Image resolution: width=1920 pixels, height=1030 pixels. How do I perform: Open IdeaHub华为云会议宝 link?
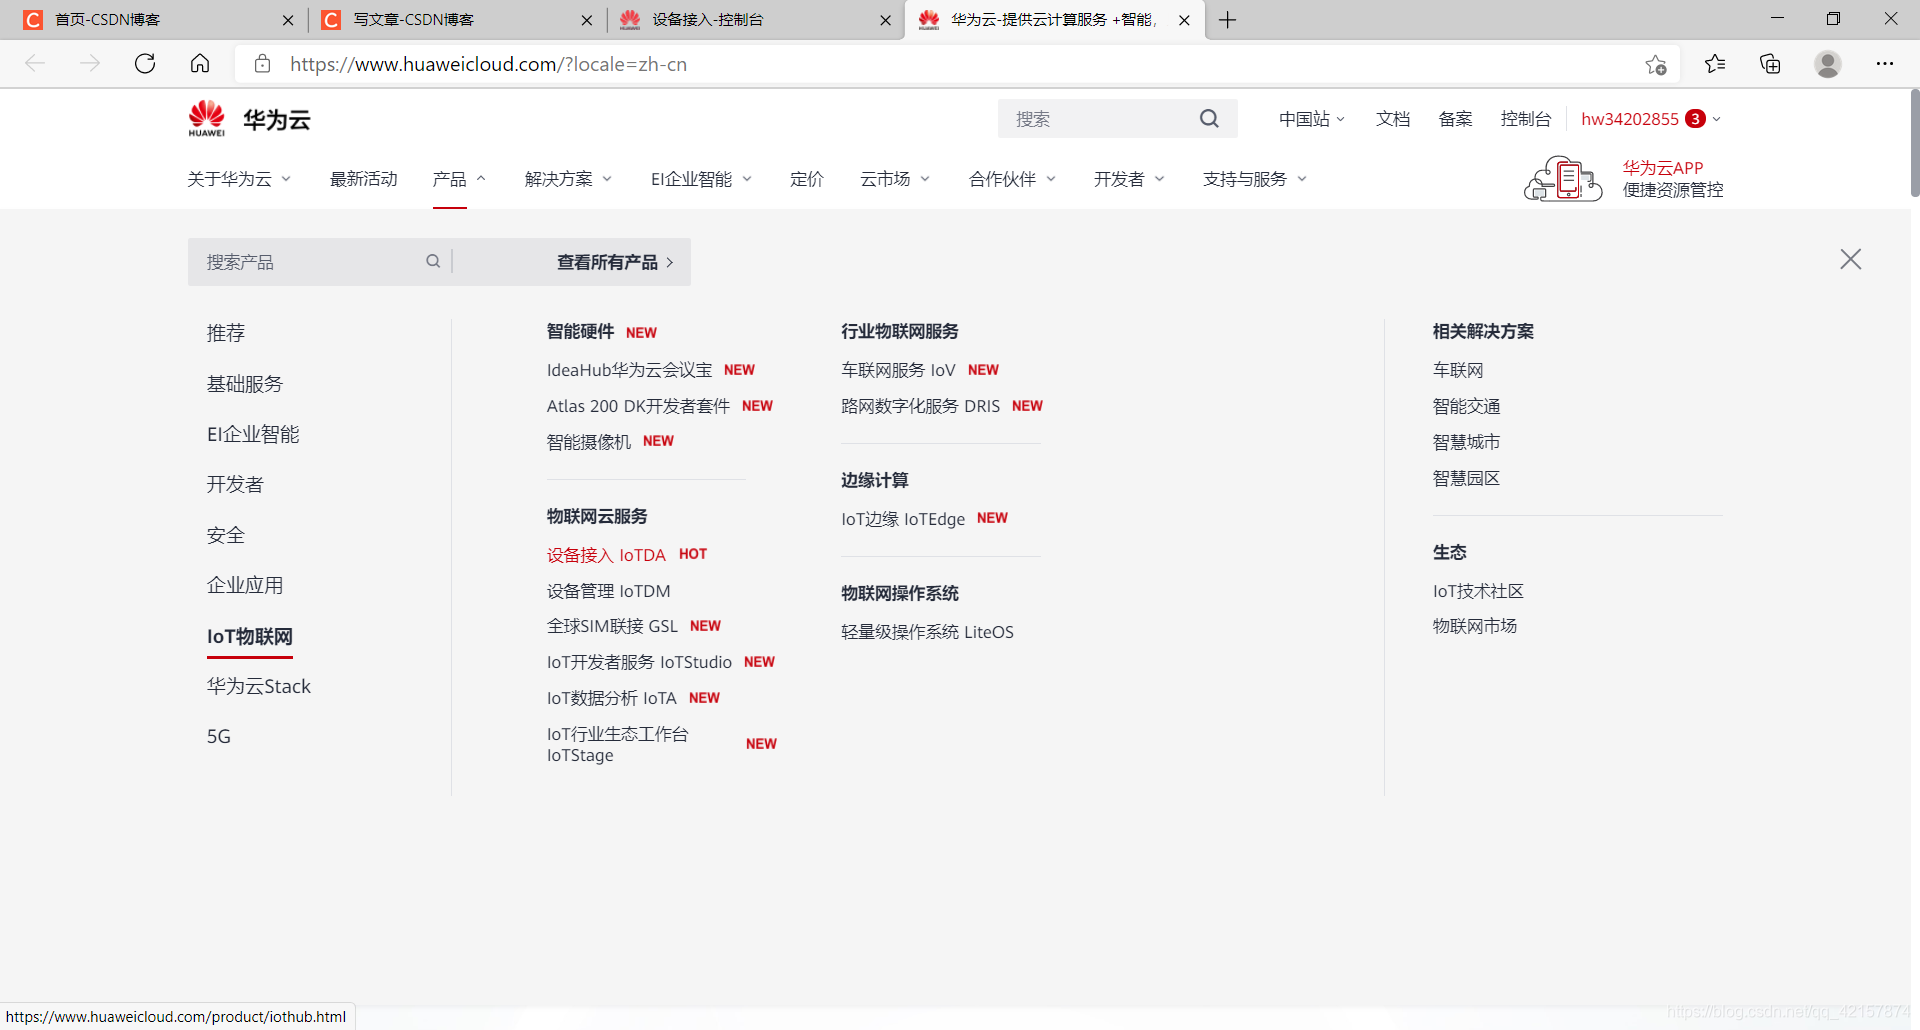[629, 370]
